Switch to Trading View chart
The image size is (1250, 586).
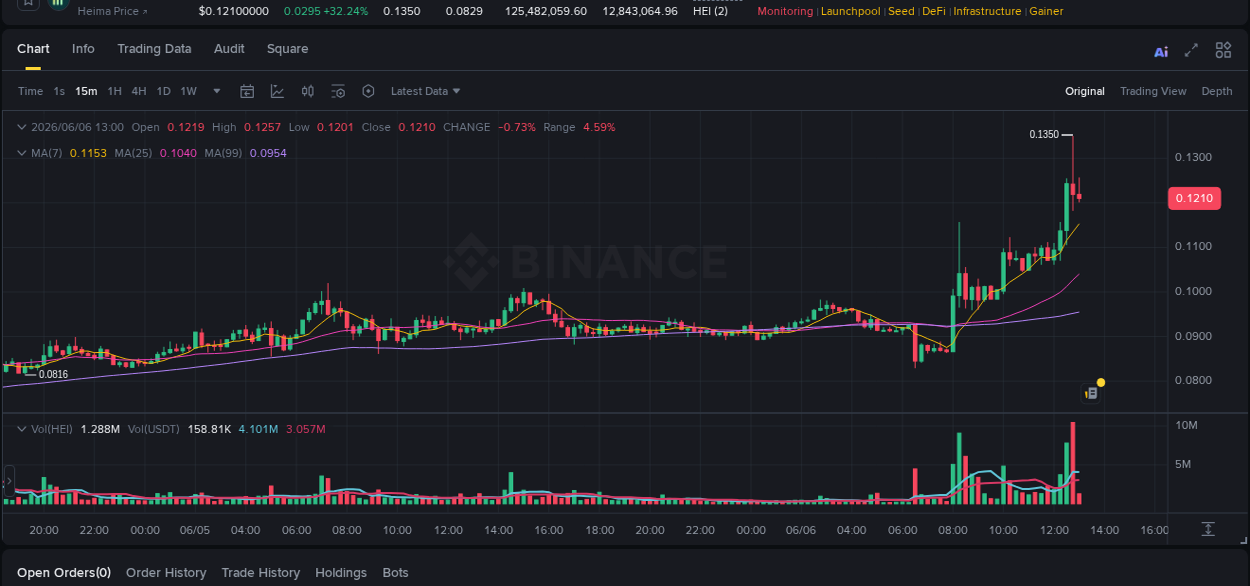1153,91
